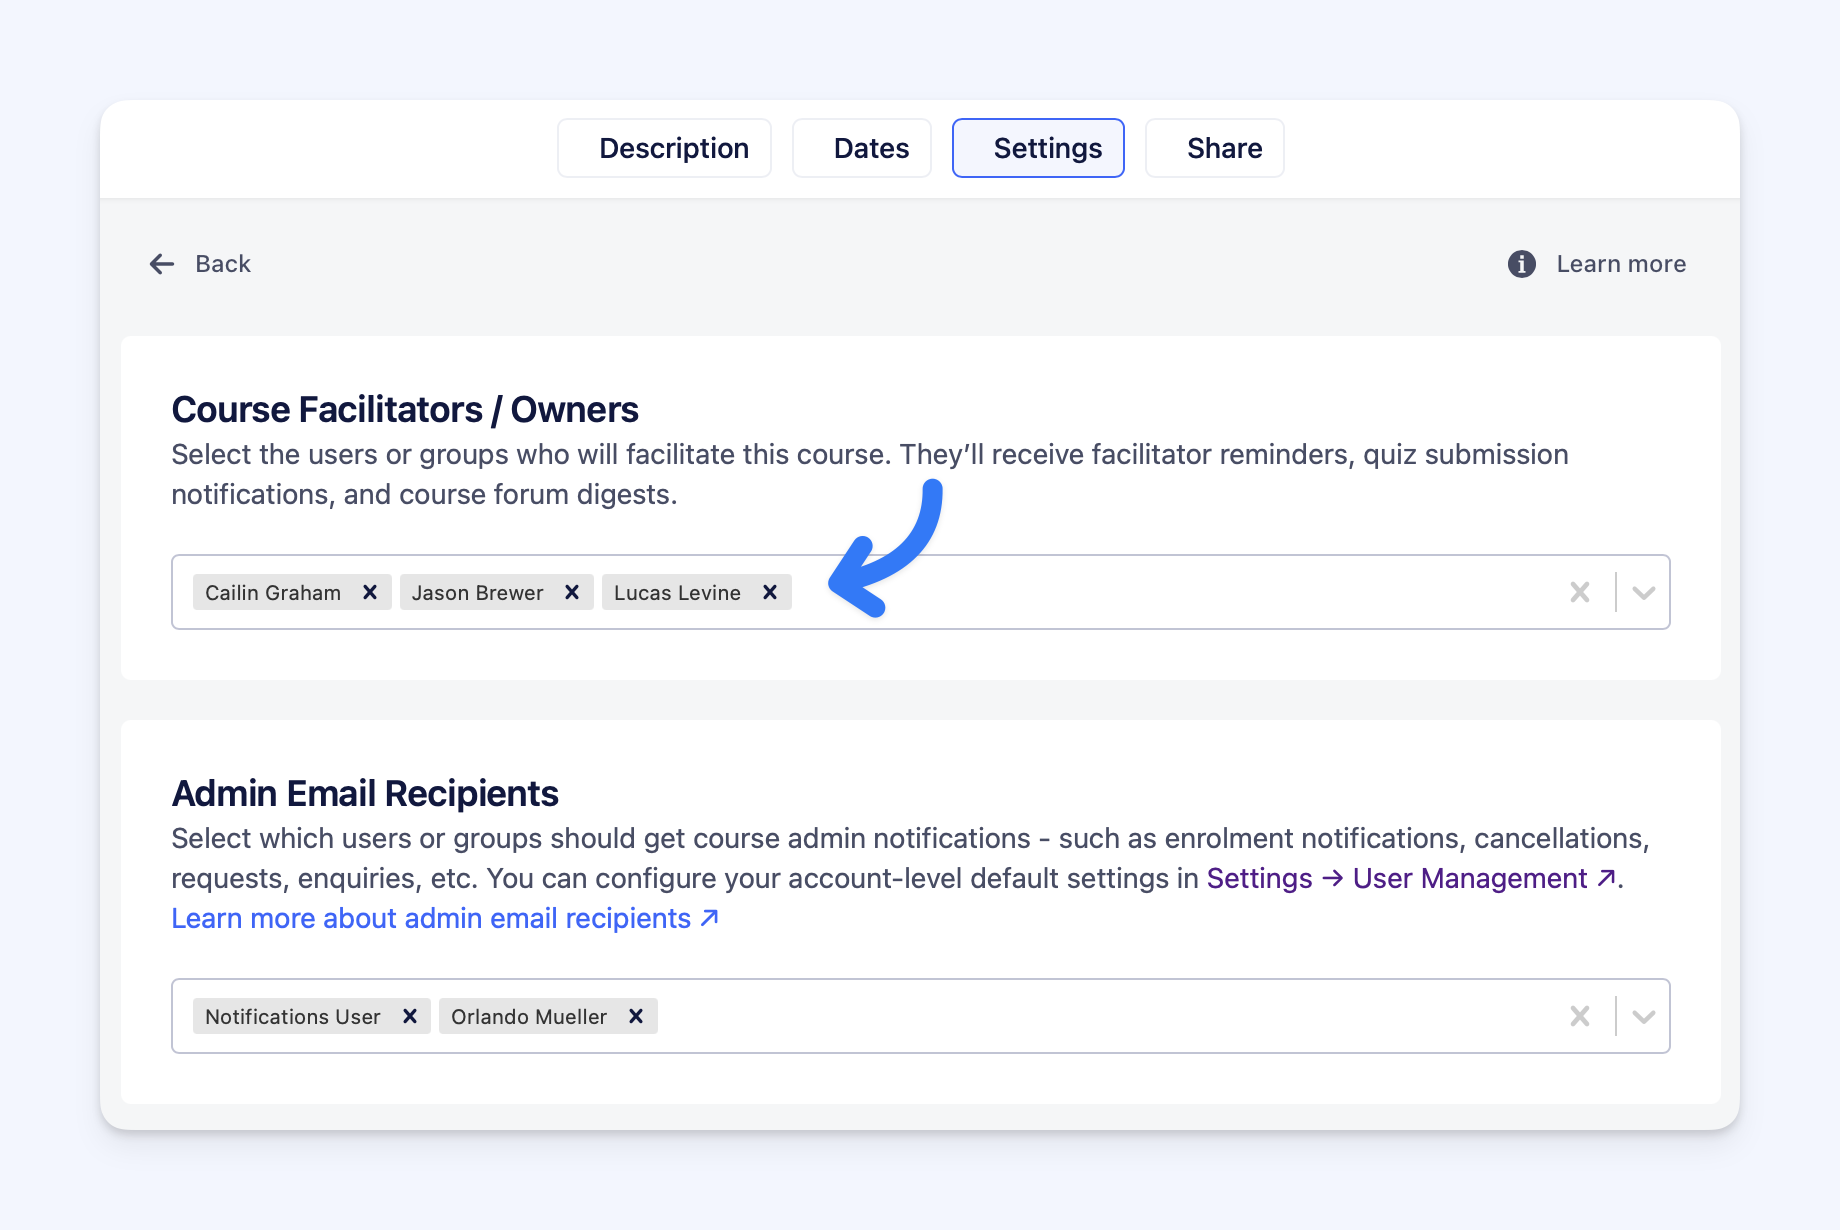Click the Back text button

(x=223, y=264)
